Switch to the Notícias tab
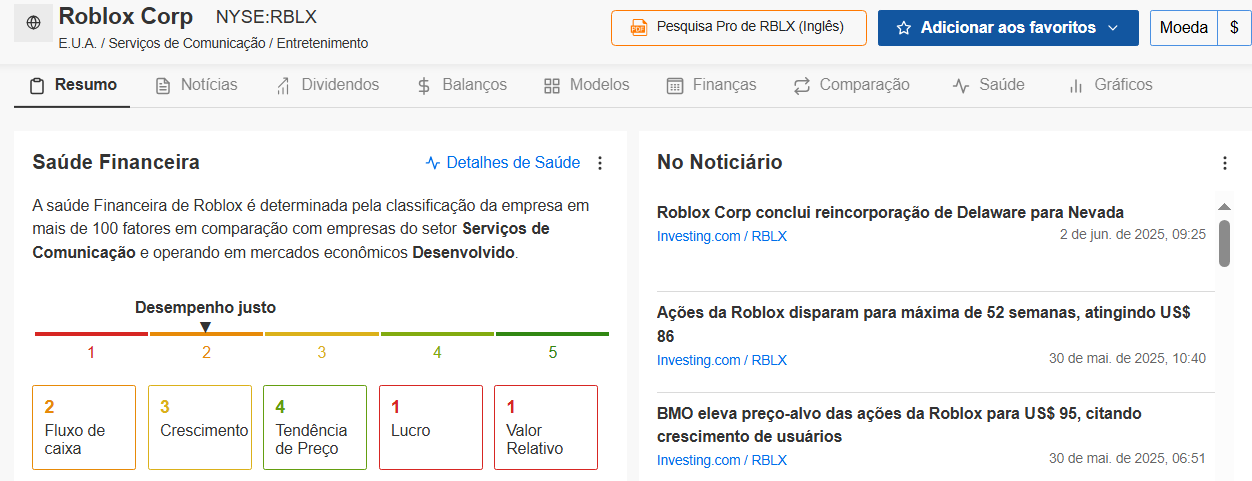The height and width of the screenshot is (481, 1252). pyautogui.click(x=196, y=85)
